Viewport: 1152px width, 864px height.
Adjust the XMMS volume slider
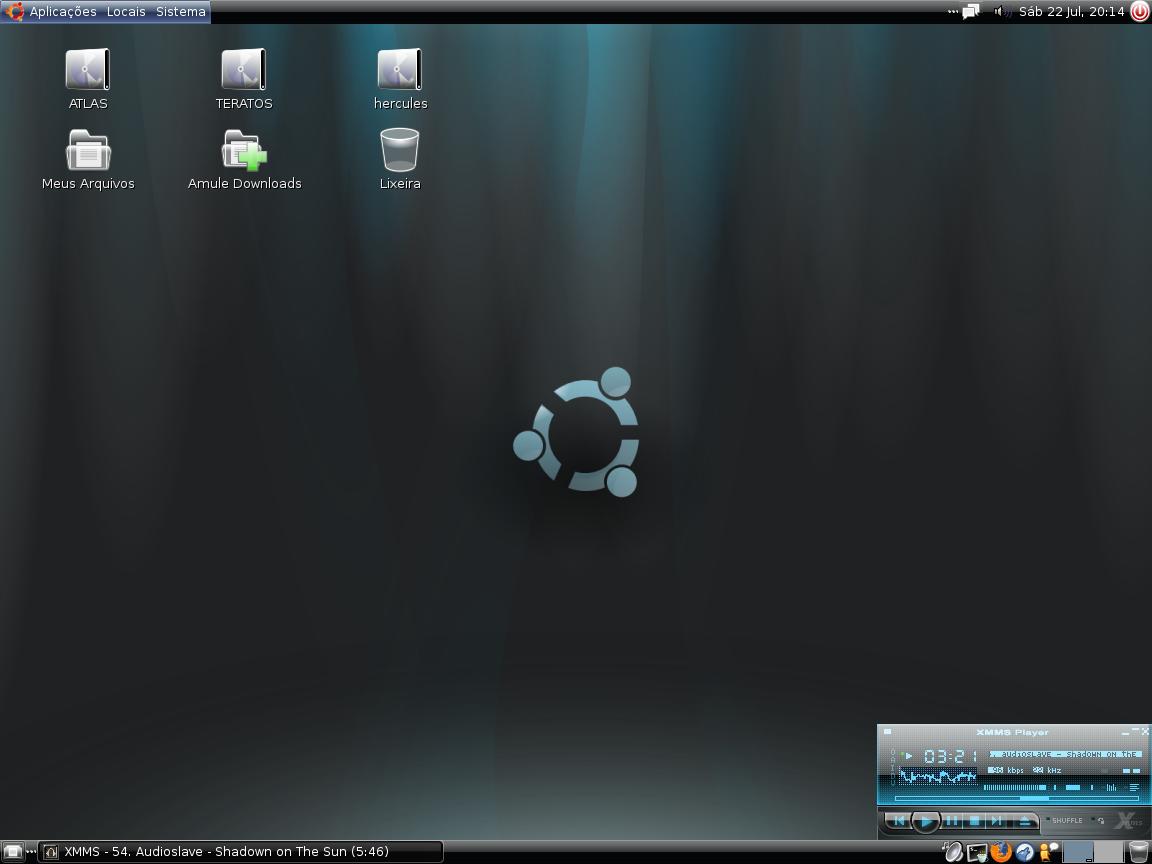pyautogui.click(x=1015, y=788)
